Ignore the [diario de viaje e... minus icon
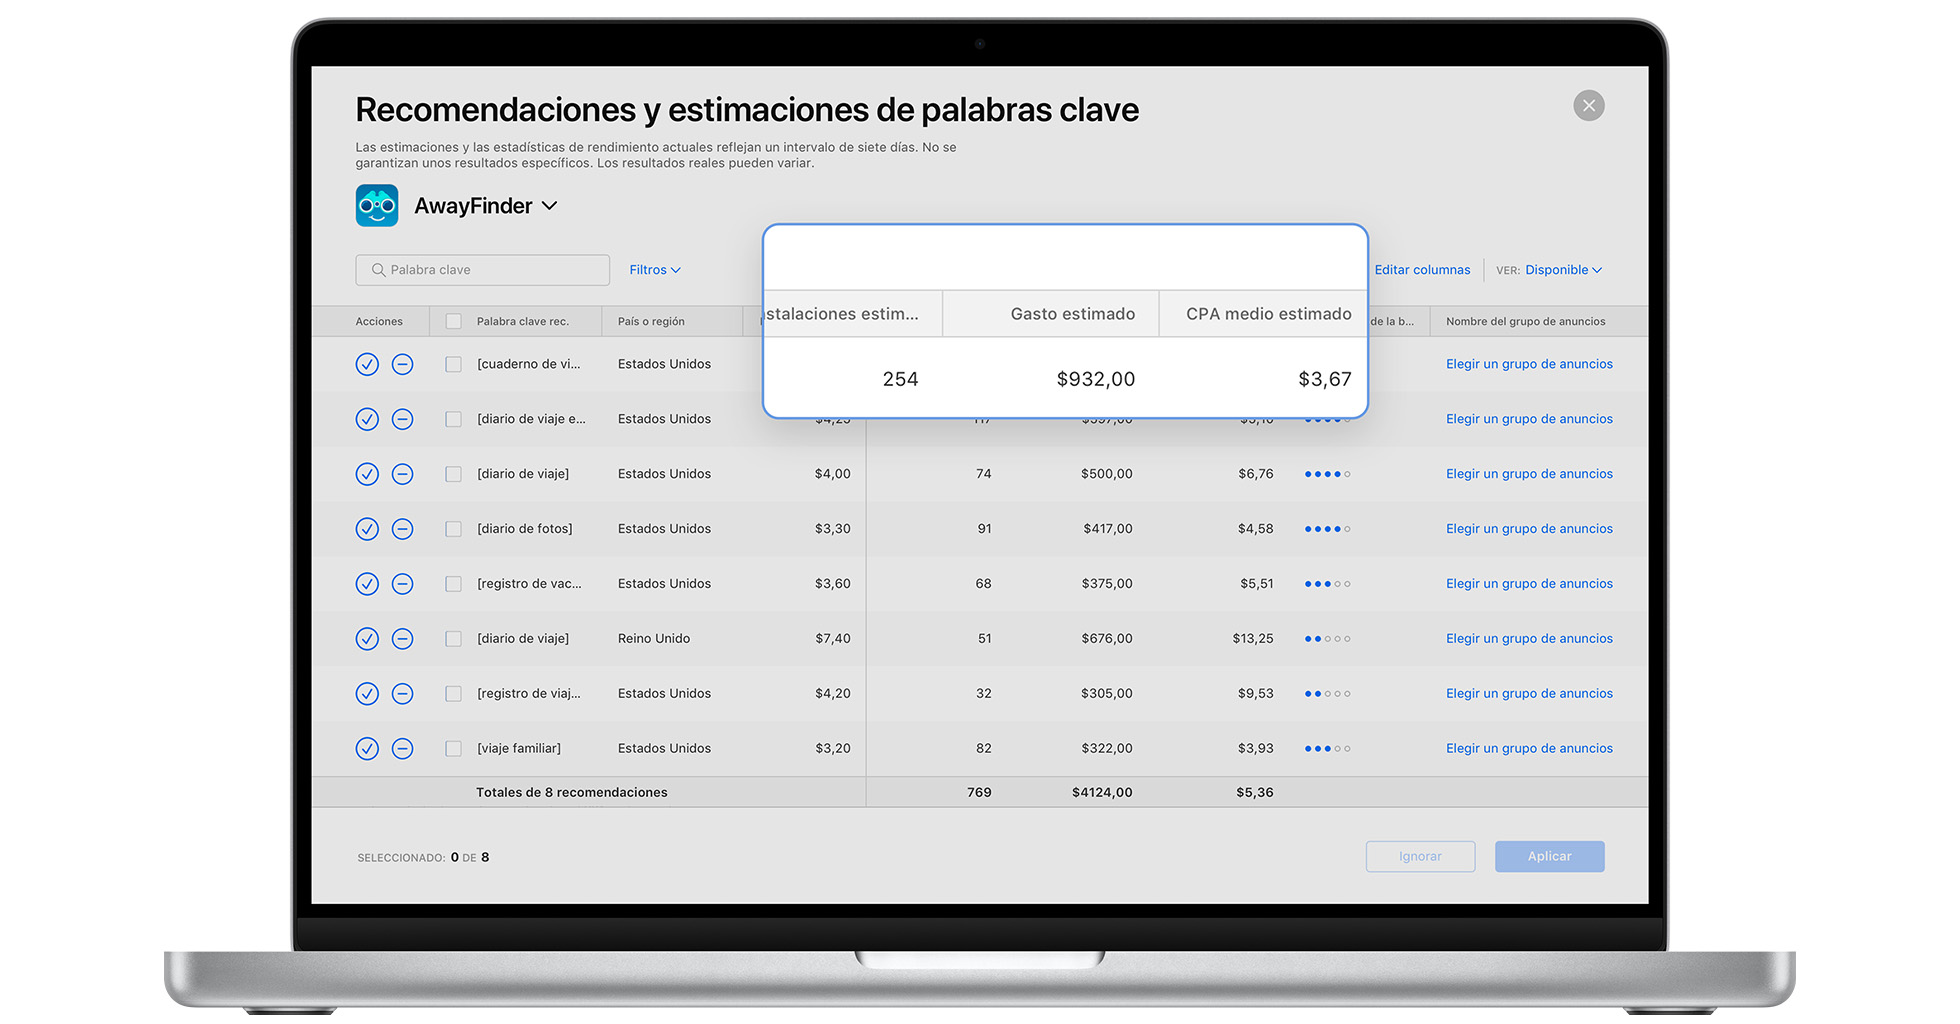The image size is (1960, 1024). [x=402, y=419]
